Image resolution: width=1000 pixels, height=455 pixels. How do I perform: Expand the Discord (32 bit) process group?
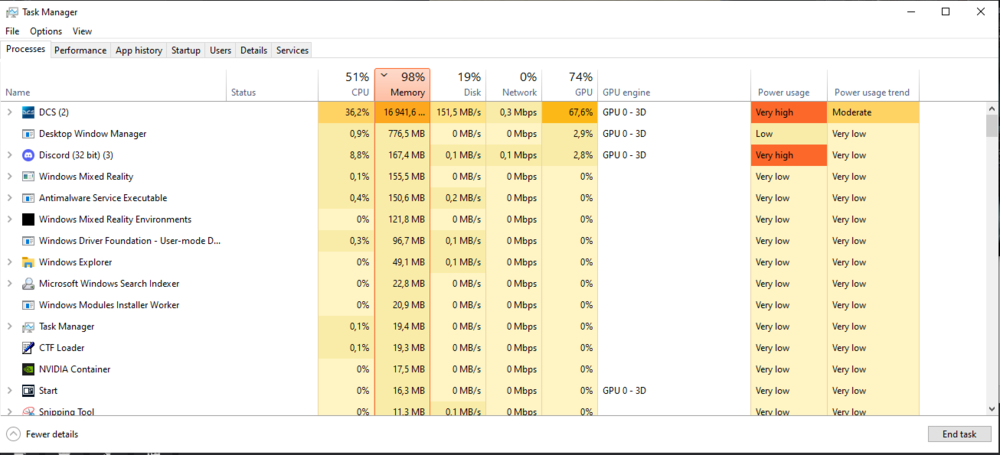click(x=10, y=155)
